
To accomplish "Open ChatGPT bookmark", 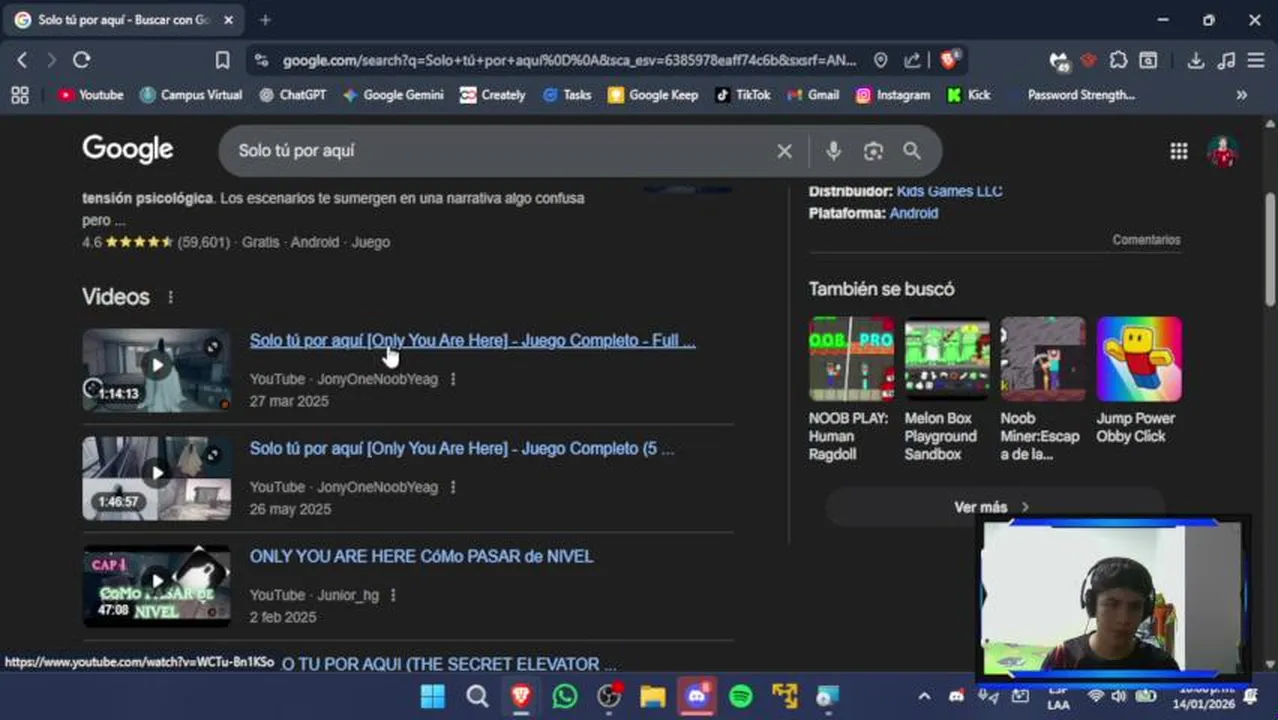I will tap(292, 95).
